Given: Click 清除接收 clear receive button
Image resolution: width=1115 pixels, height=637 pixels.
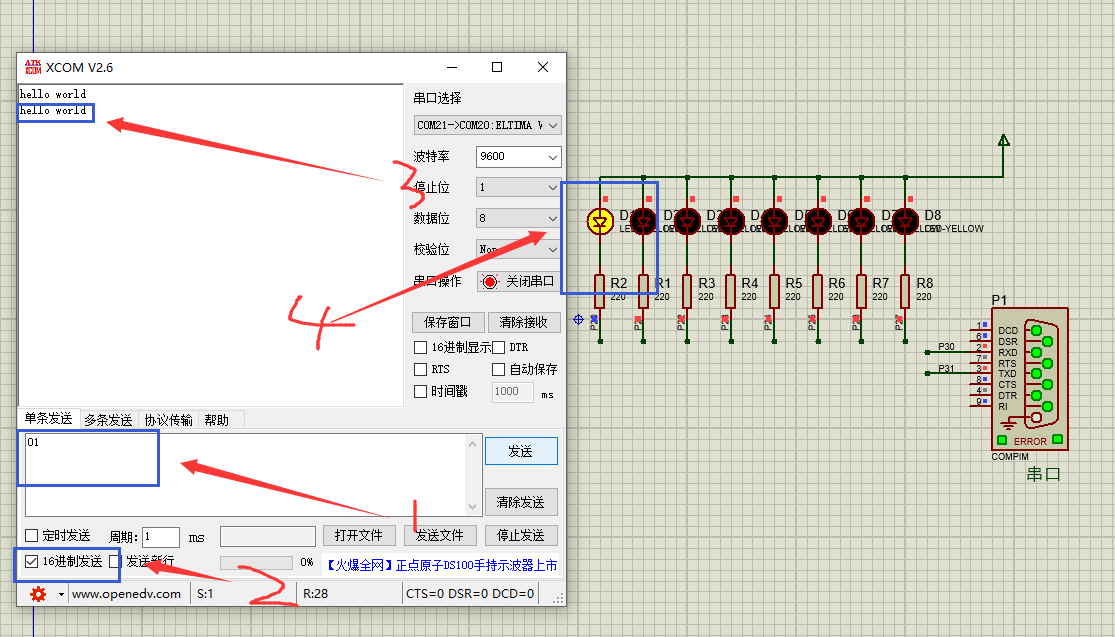Looking at the screenshot, I should [524, 322].
